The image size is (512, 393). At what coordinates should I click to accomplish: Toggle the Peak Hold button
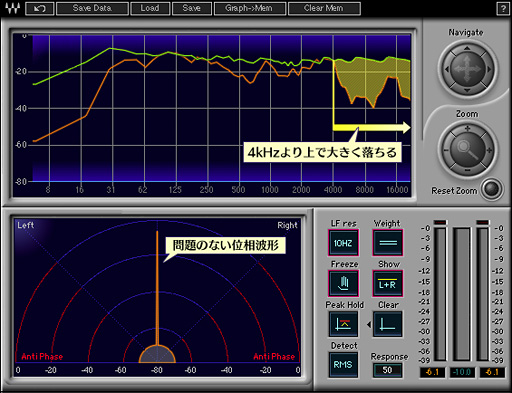point(343,324)
